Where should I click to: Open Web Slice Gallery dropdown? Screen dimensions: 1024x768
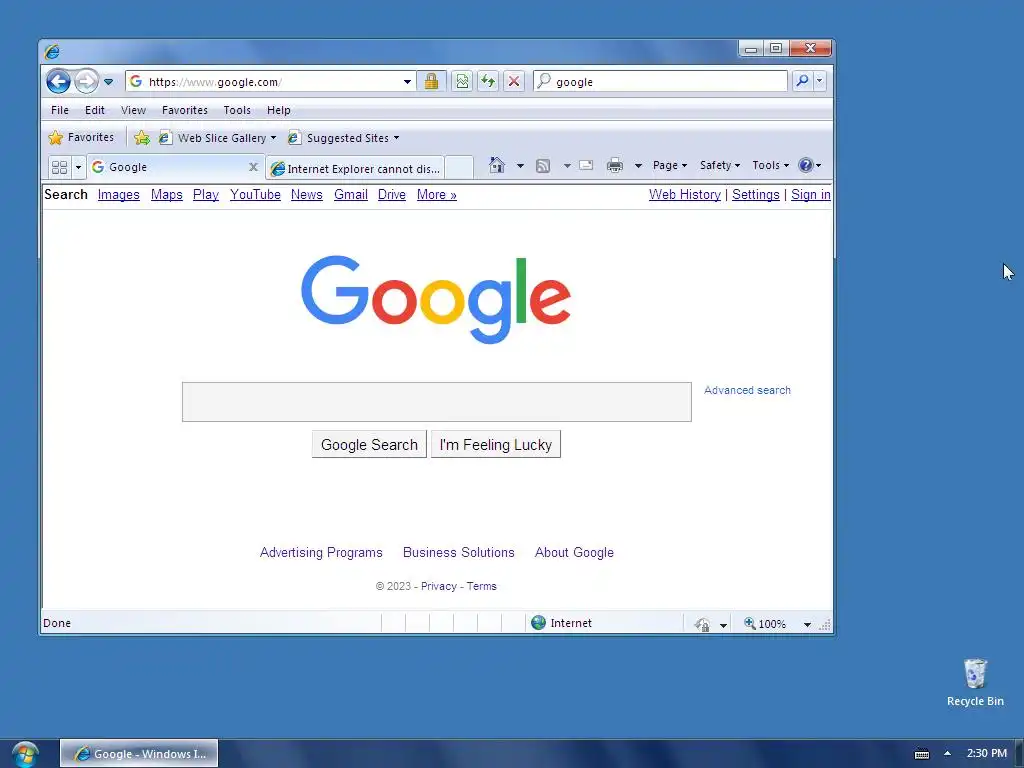[x=218, y=138]
